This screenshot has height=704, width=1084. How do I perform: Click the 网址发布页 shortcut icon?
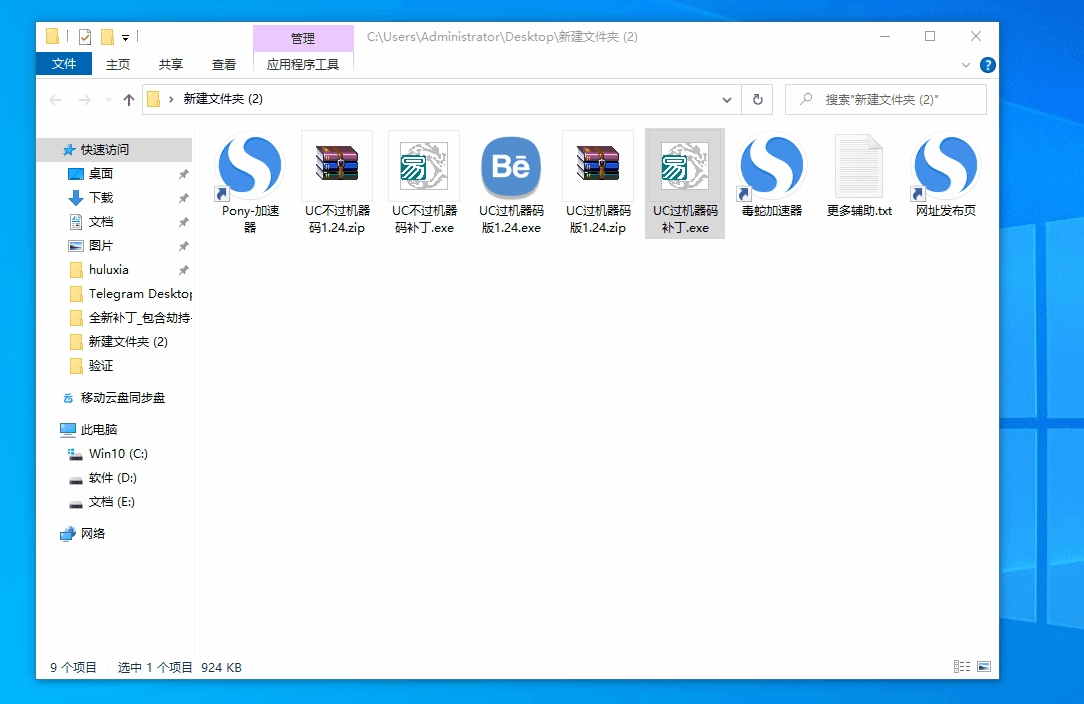point(945,166)
